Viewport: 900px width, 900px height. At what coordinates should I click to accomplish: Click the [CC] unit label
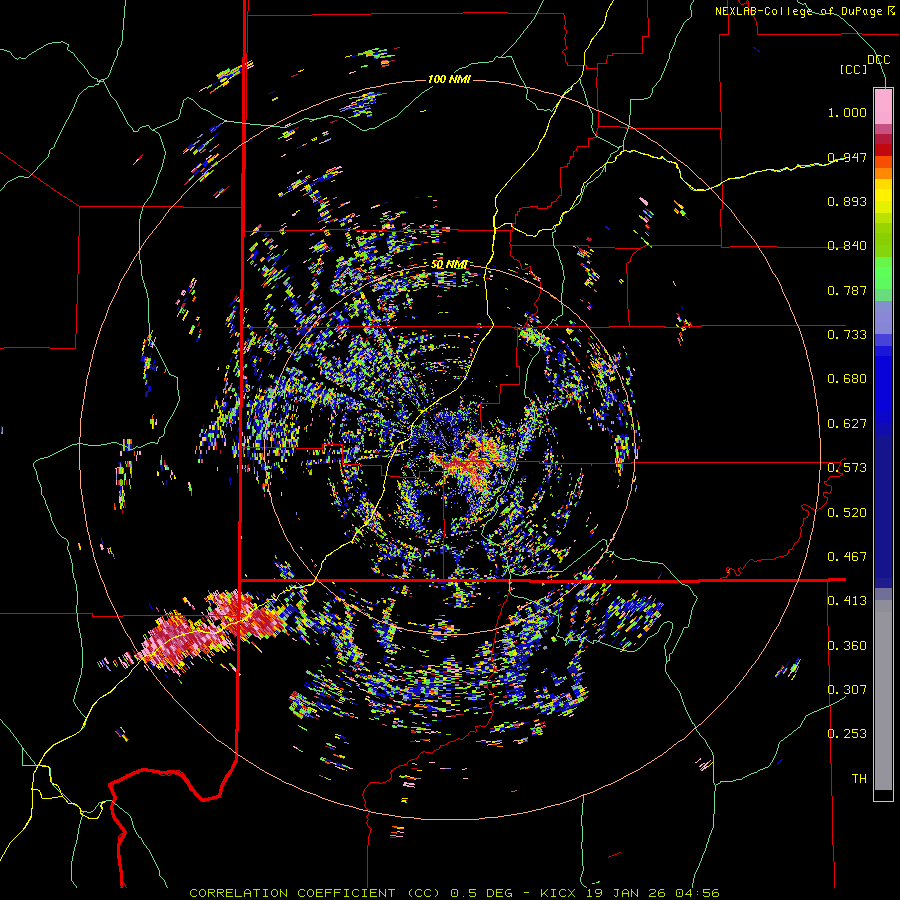coord(854,69)
